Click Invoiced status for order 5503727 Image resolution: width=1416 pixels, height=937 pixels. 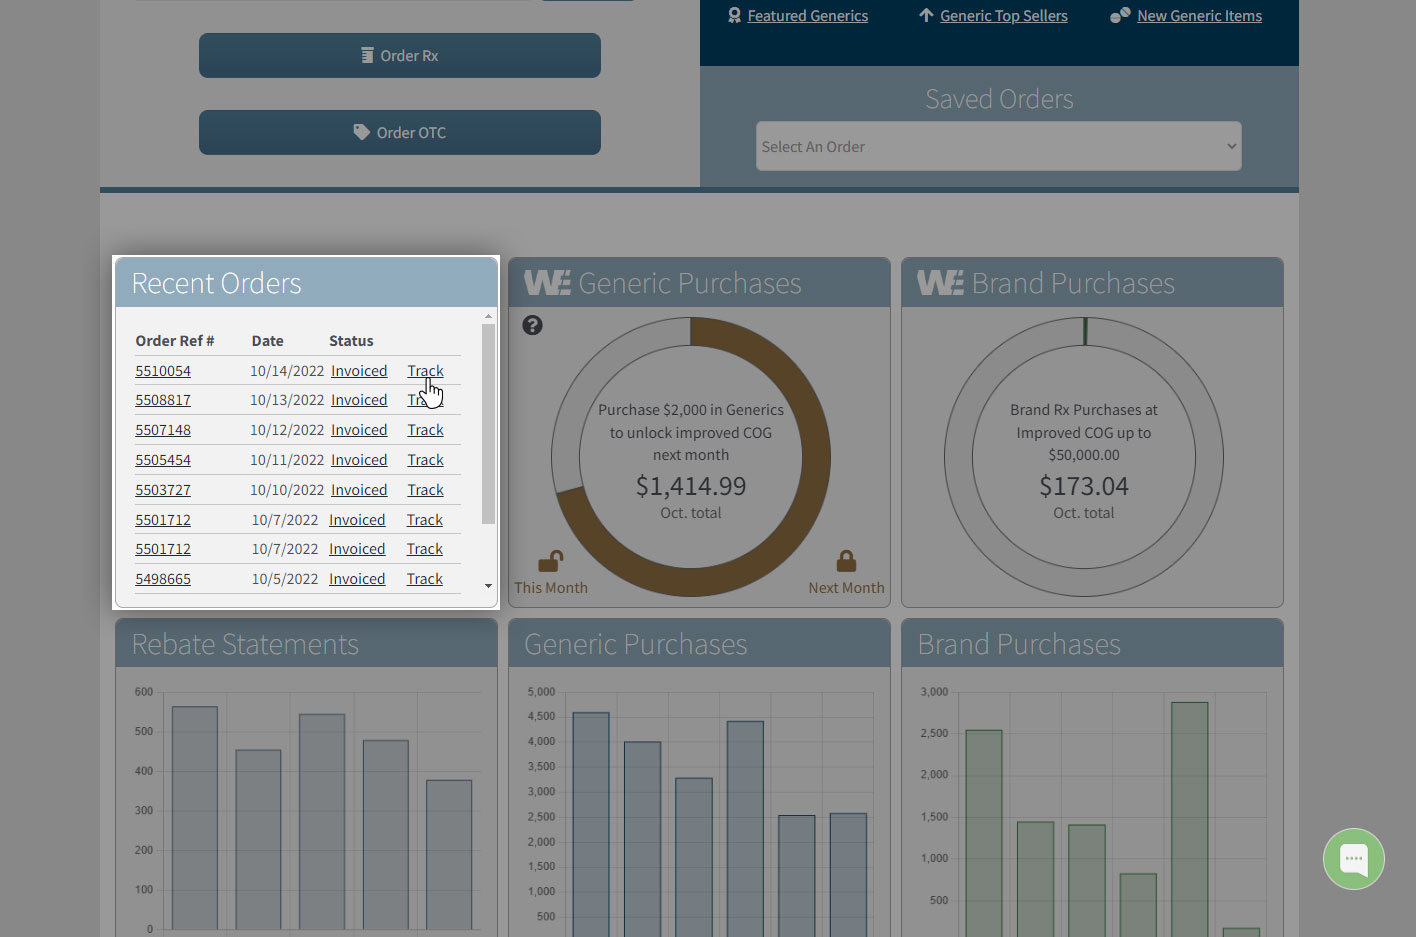[359, 490]
